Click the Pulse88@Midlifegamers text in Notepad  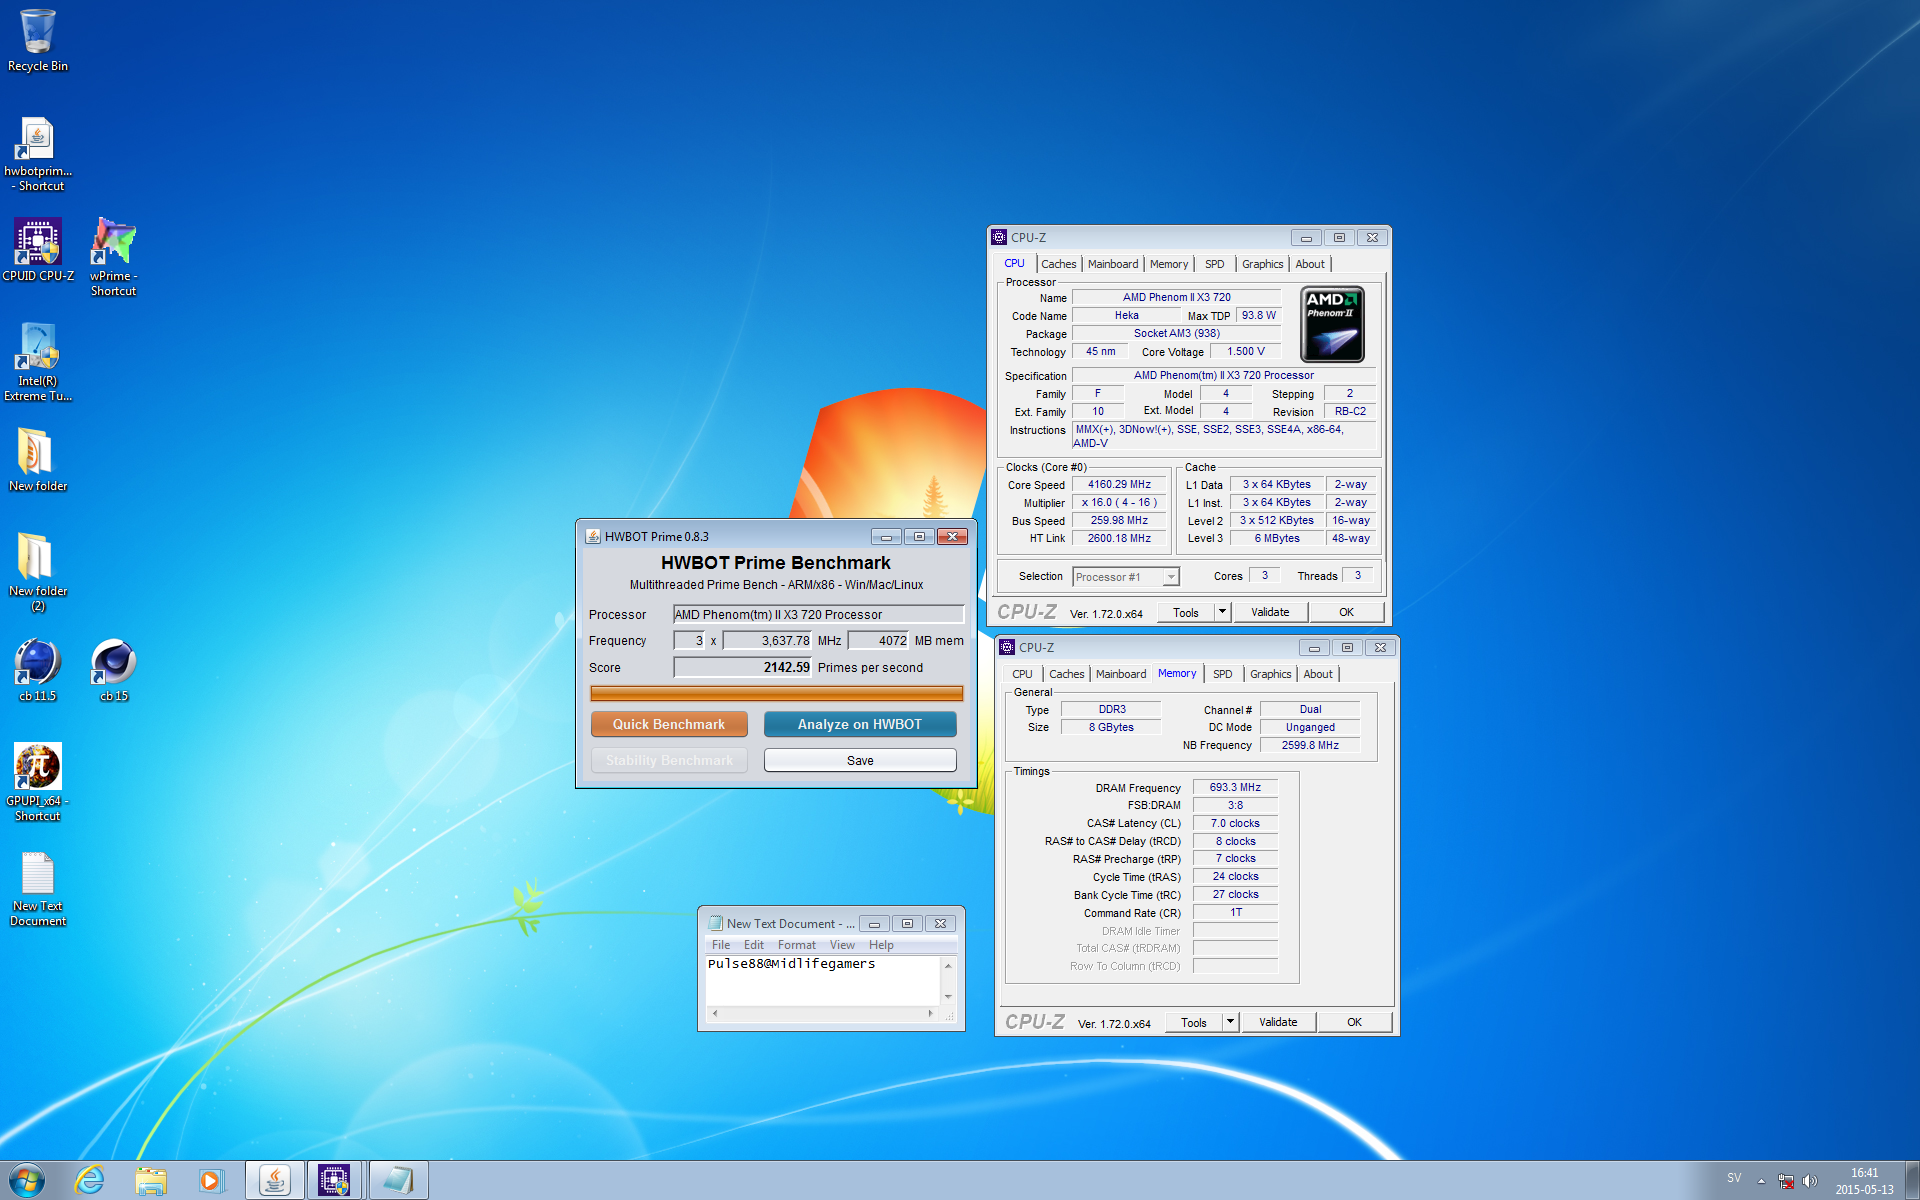(791, 964)
